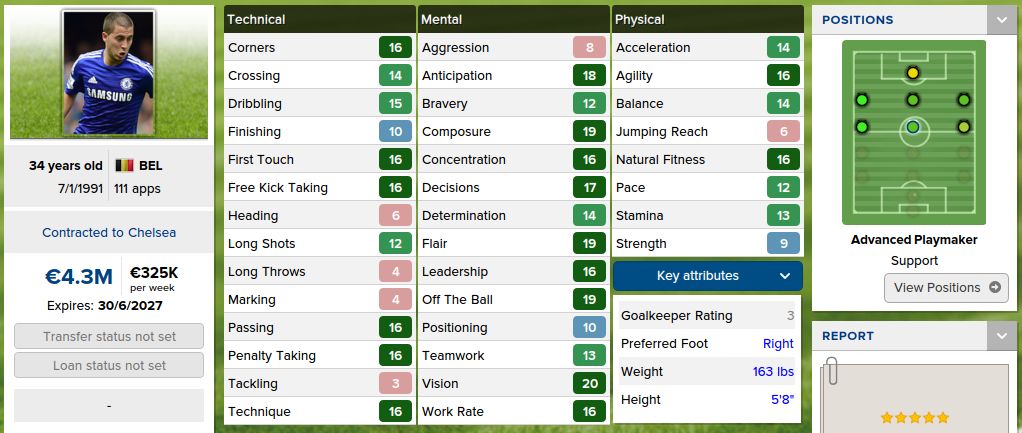The image size is (1022, 433).
Task: Click the central midfielder position dot
Action: [912, 127]
